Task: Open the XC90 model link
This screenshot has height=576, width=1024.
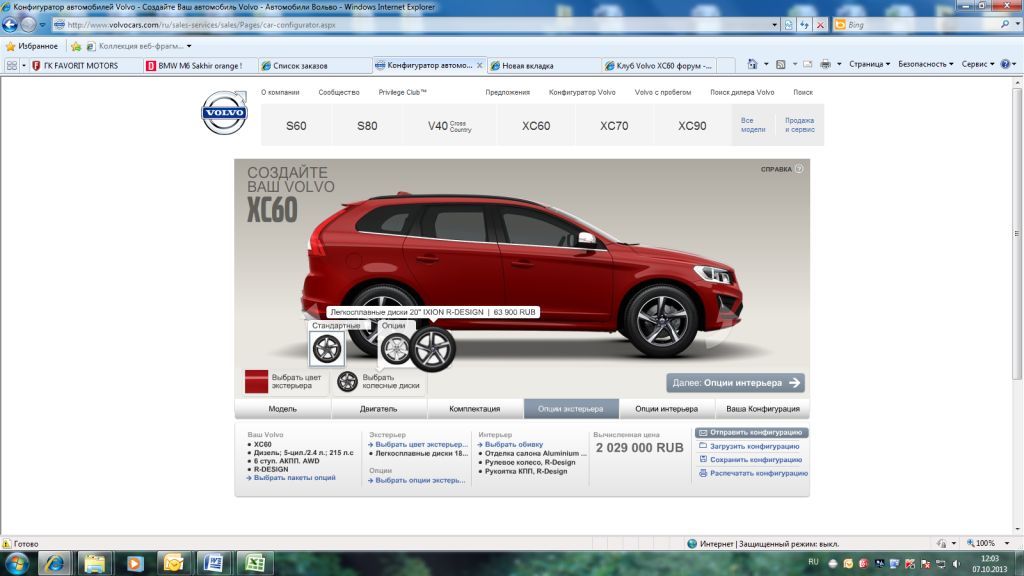Action: pos(692,125)
